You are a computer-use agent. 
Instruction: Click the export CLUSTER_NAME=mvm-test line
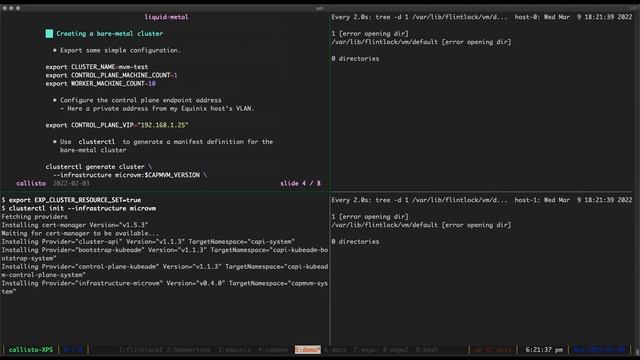(x=97, y=67)
